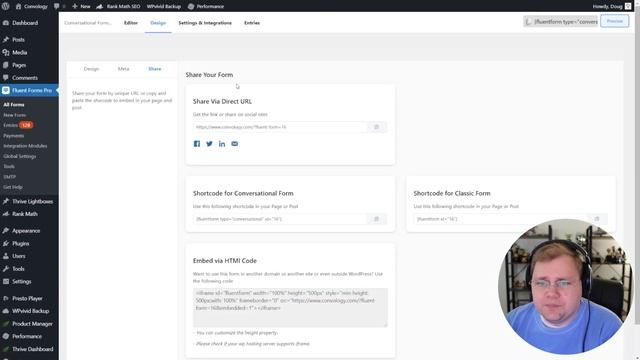This screenshot has width=640, height=360.
Task: Open SMTP submenu item
Action: point(9,177)
